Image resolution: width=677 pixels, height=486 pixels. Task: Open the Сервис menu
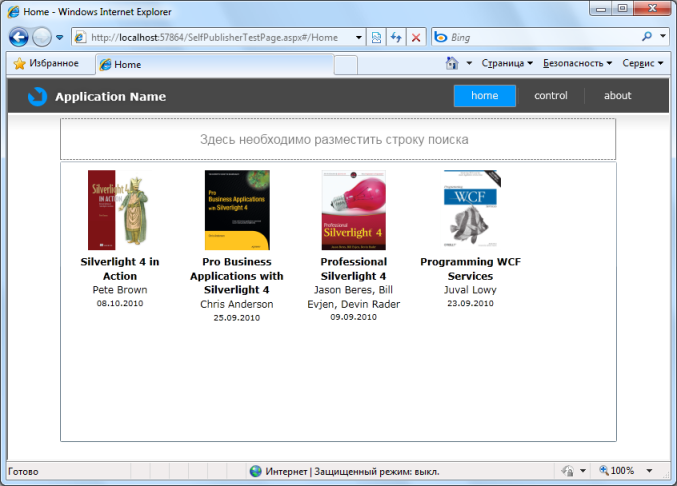(642, 63)
